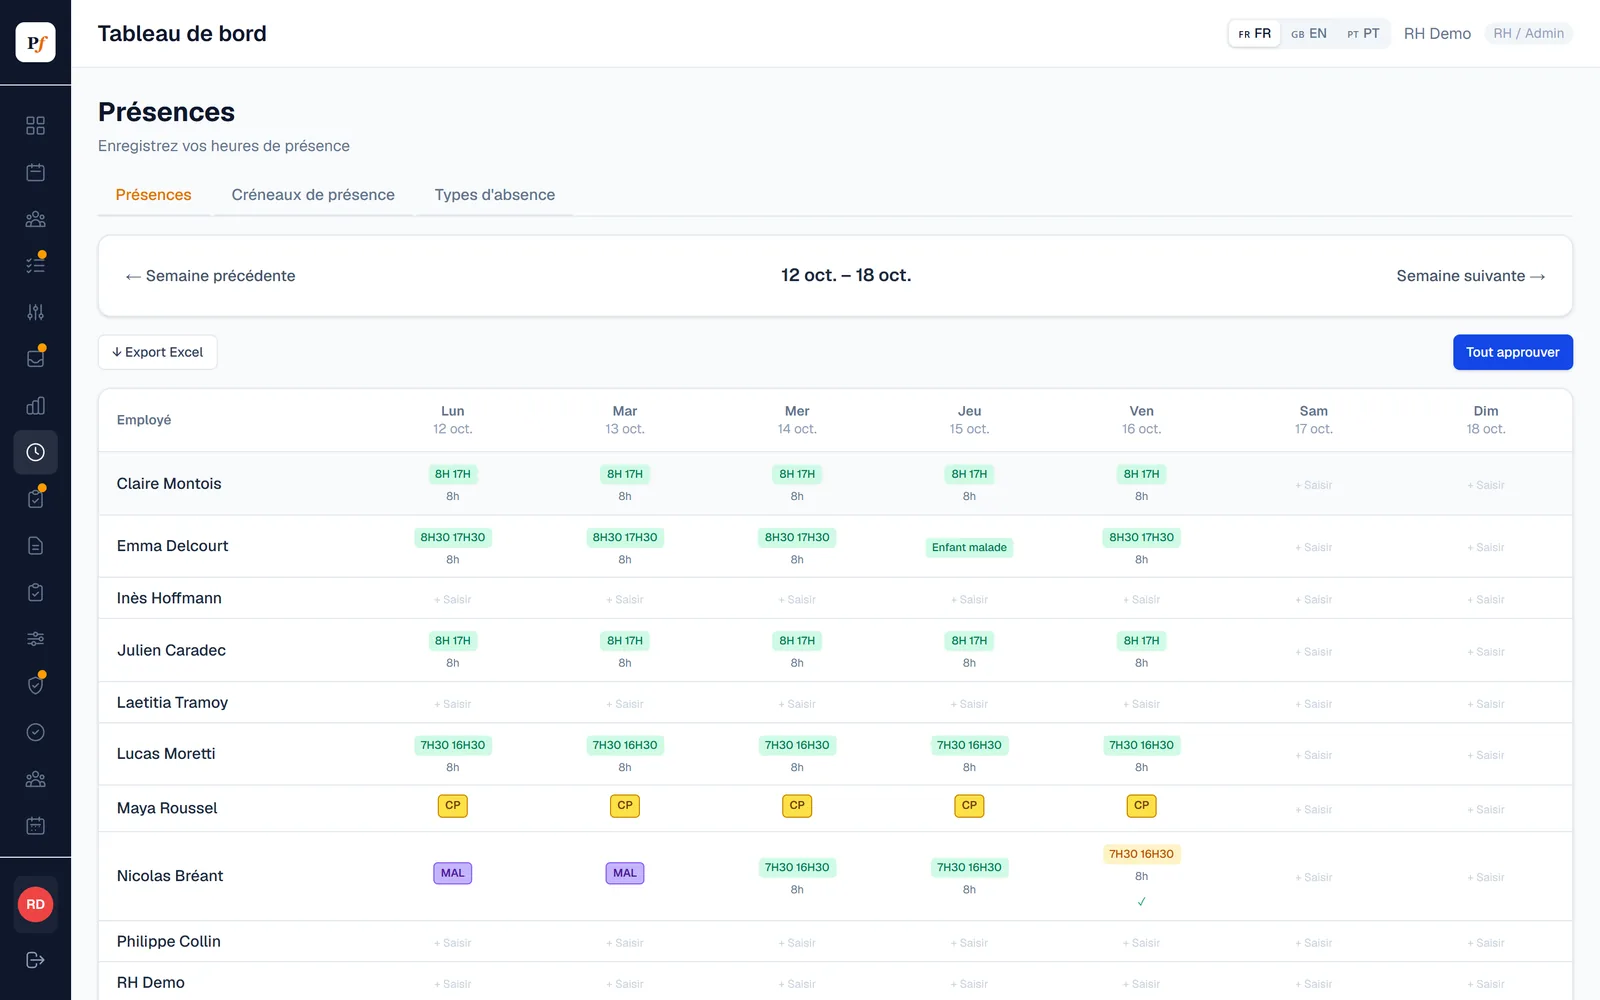Open Claire Montois Monday 8H 17H entry
The image size is (1600, 1000).
(x=453, y=474)
